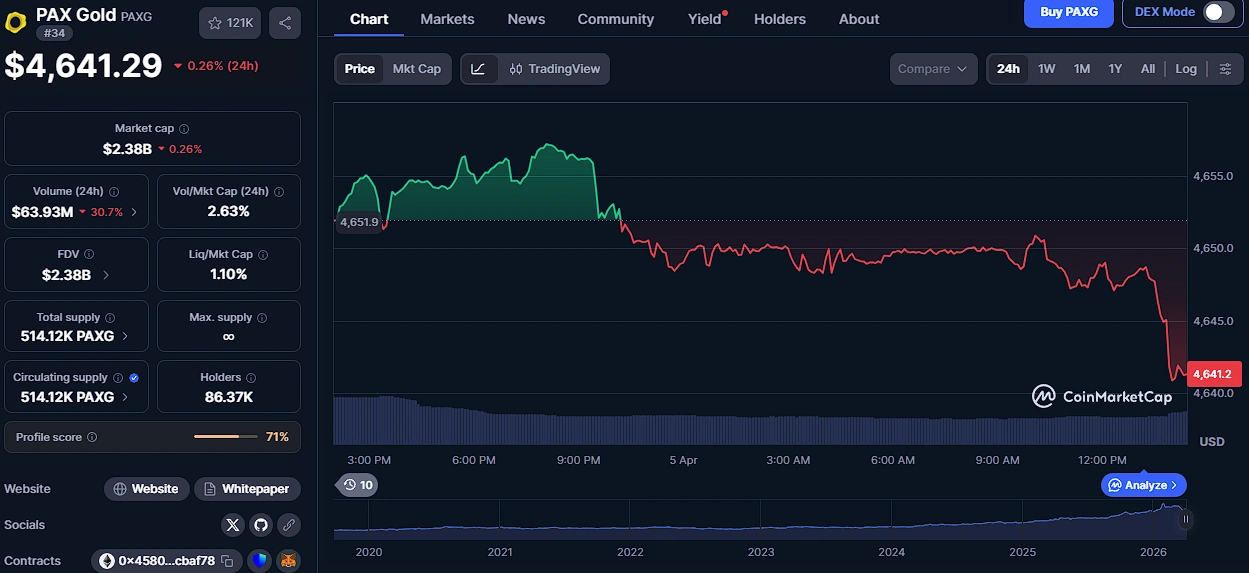Expand Volume (24h) details chevron
This screenshot has height=573, width=1249.
point(134,212)
